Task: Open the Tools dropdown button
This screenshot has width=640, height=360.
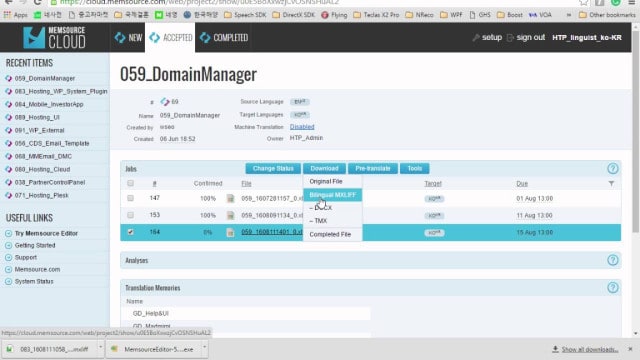Action: click(x=414, y=169)
